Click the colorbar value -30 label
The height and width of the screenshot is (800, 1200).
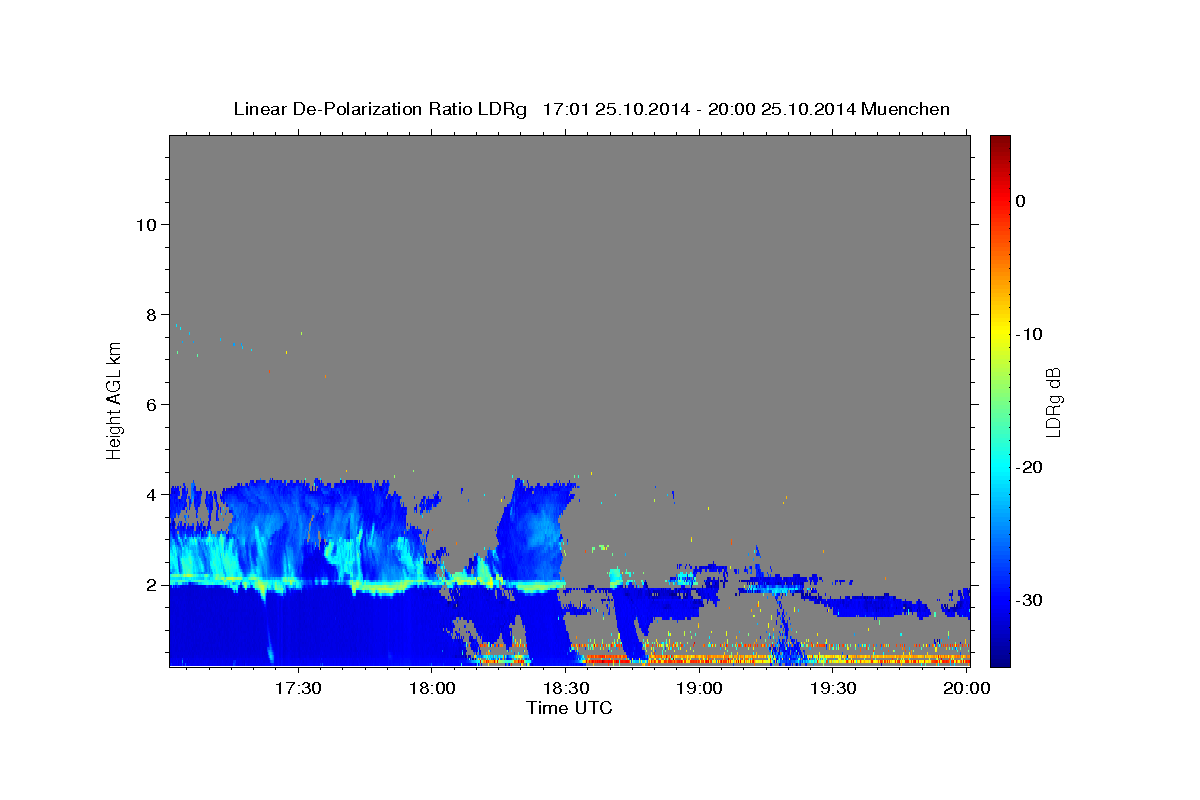point(1031,600)
